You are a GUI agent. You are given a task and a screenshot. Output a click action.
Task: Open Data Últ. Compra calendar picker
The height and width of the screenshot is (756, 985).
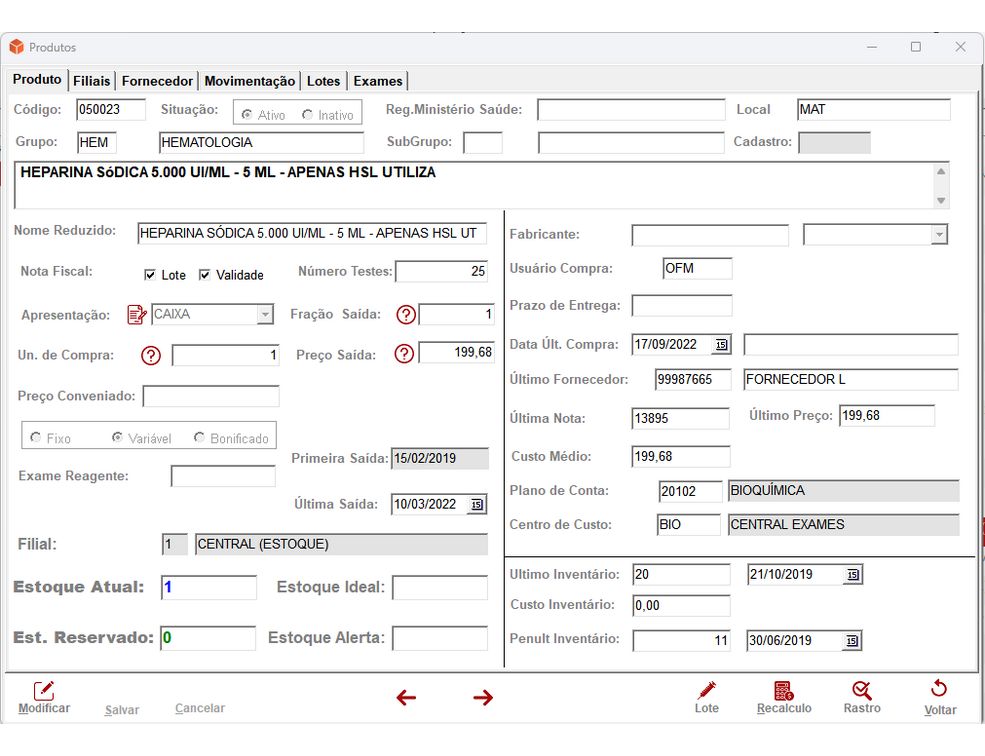pos(721,345)
